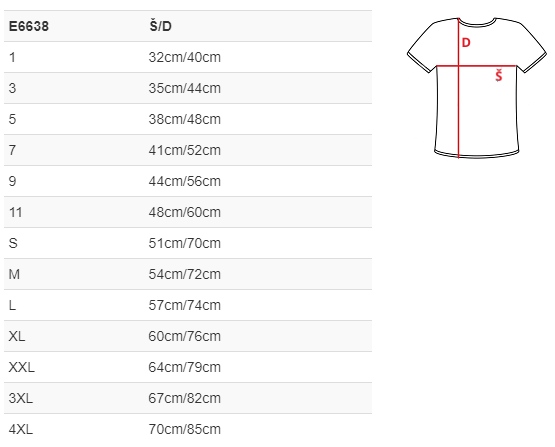Viewport: 555px width, 447px height.
Task: Select size 11 row label
Action: pyautogui.click(x=16, y=212)
